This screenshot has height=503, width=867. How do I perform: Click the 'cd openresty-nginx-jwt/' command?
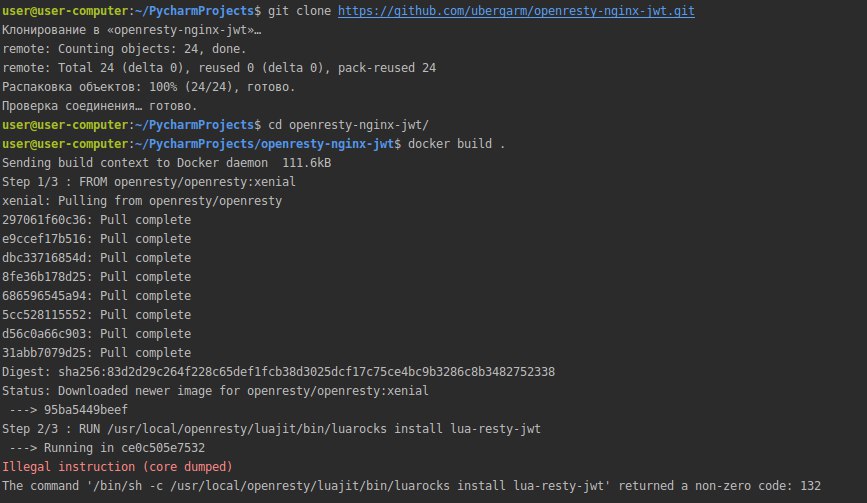pyautogui.click(x=348, y=125)
